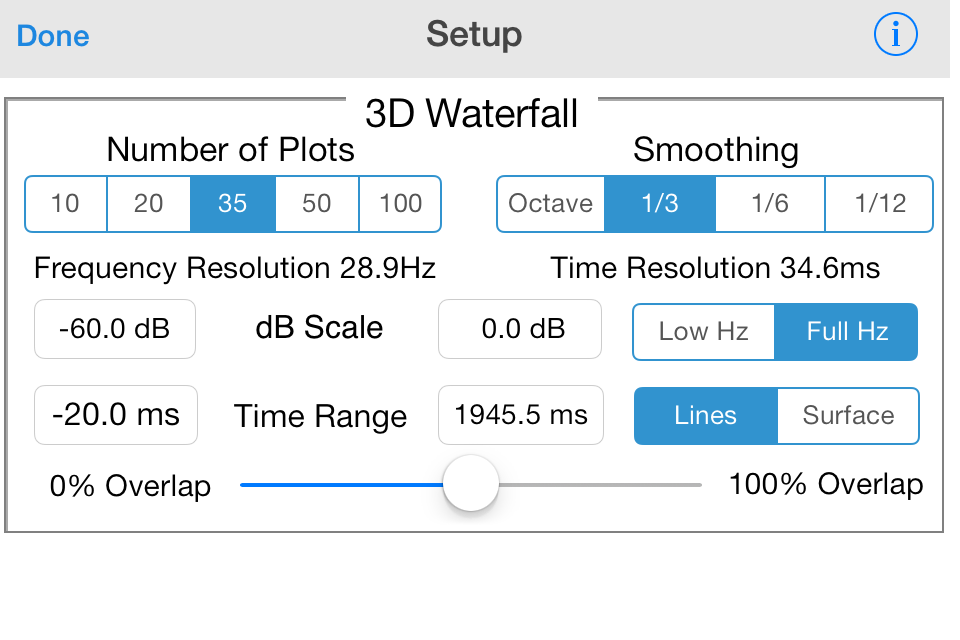Click the 0.0 dB scale field
Image resolution: width=960 pixels, height=640 pixels.
(x=520, y=329)
